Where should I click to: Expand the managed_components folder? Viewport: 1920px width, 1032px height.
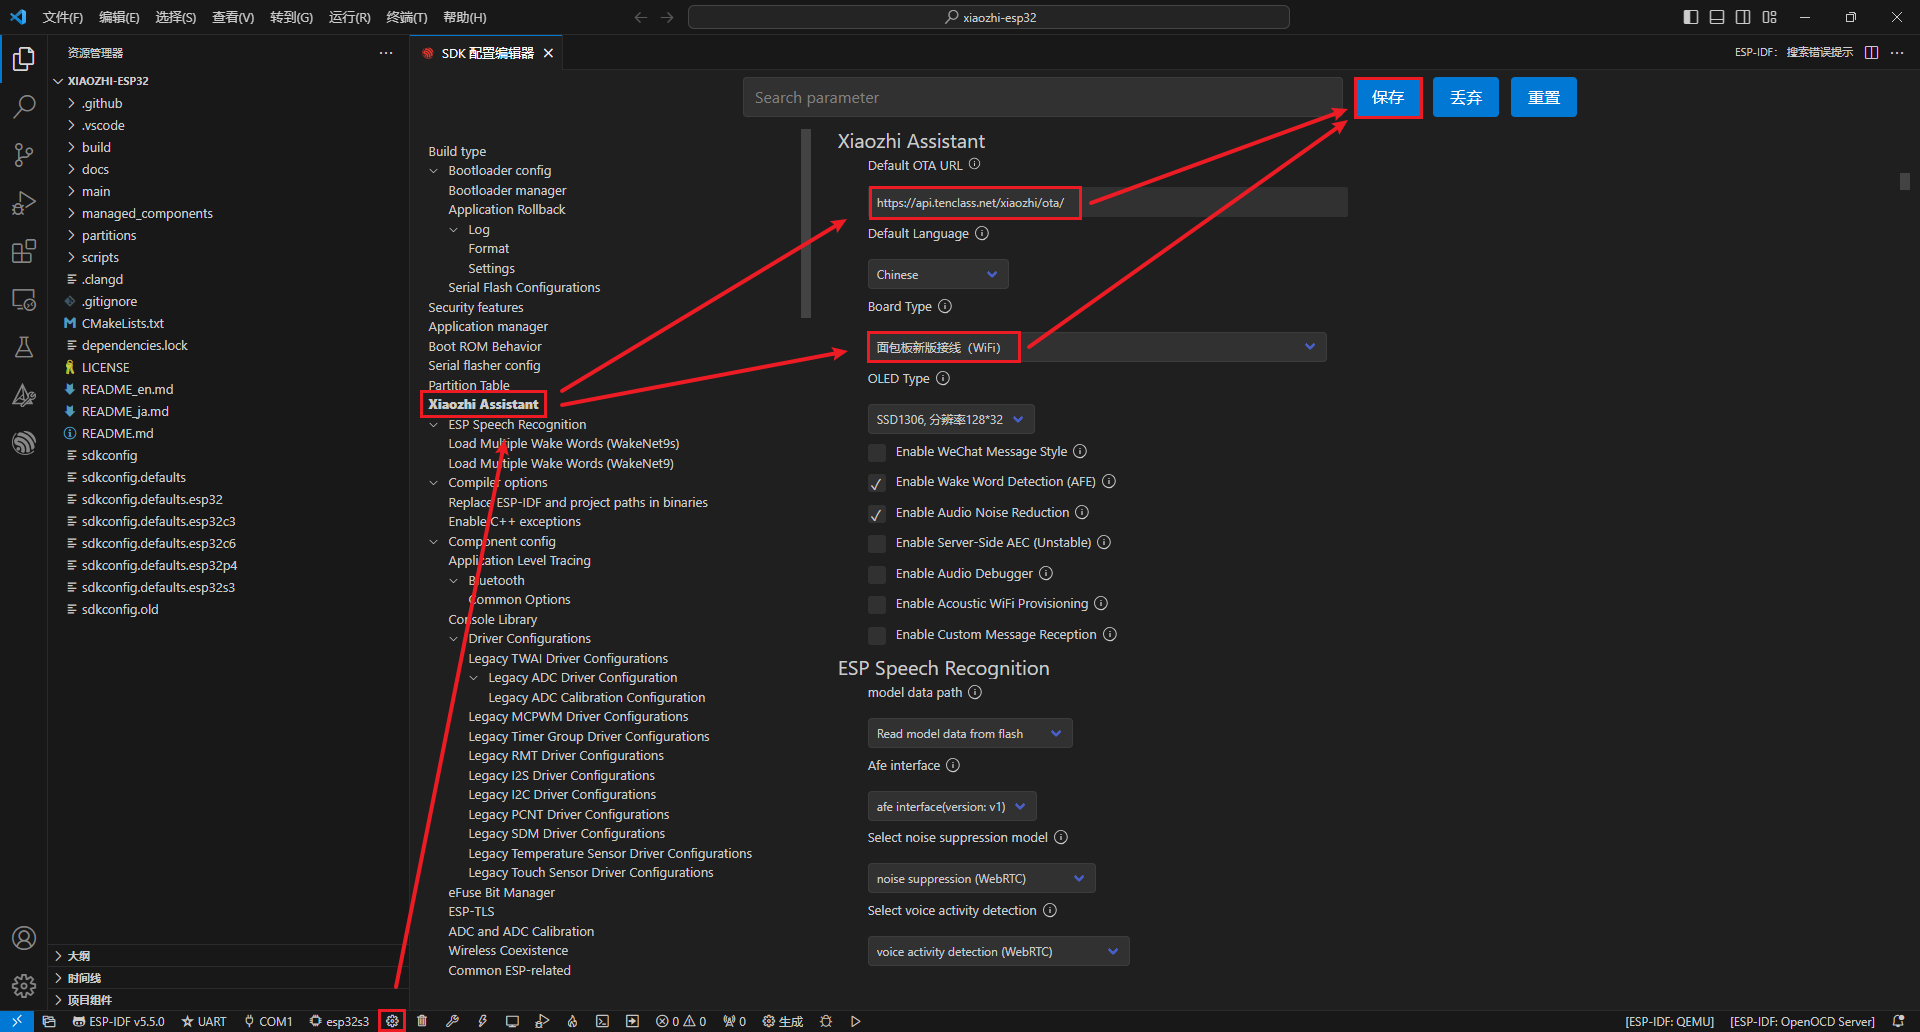147,213
